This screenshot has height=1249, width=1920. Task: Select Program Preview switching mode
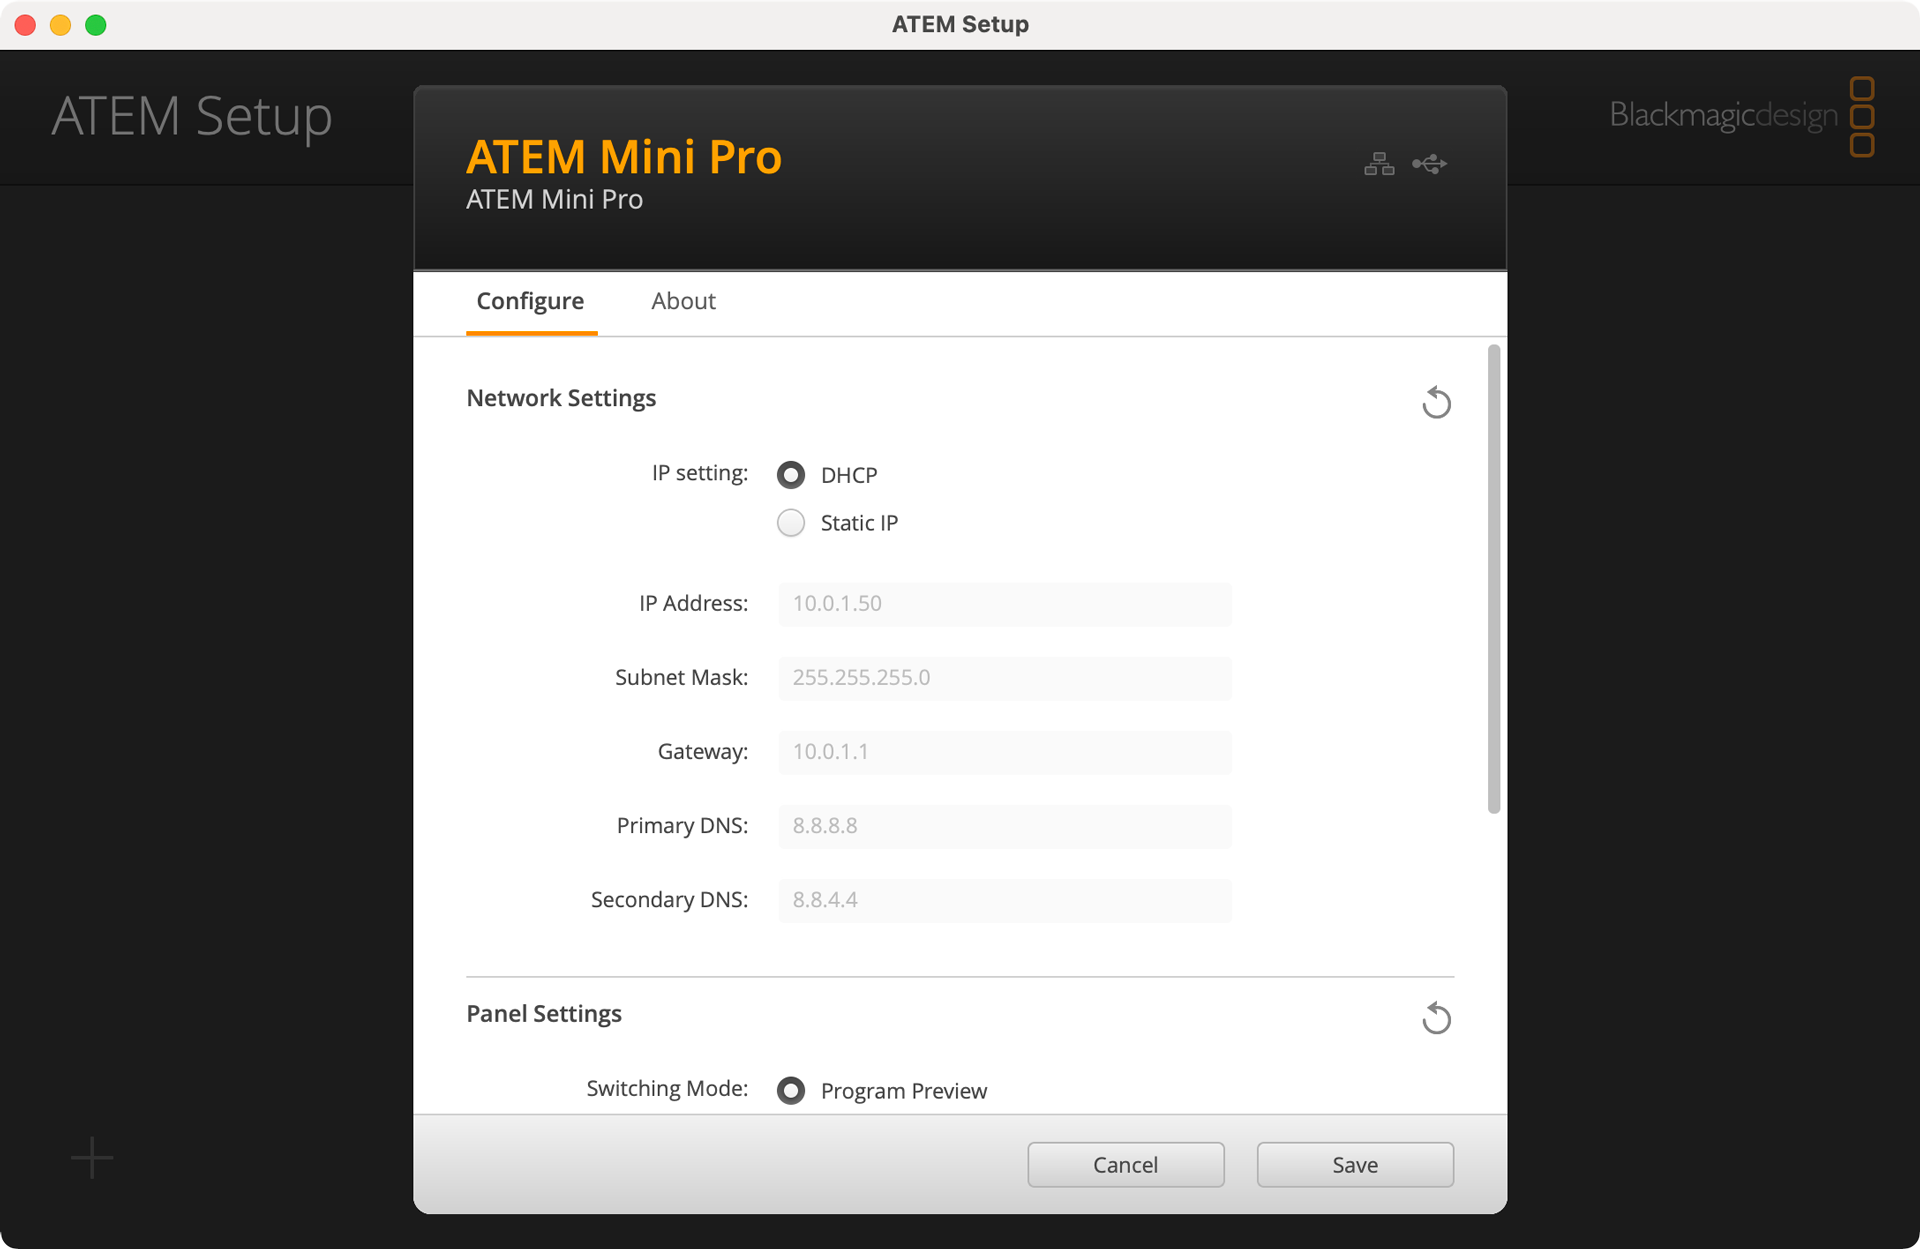coord(791,1090)
